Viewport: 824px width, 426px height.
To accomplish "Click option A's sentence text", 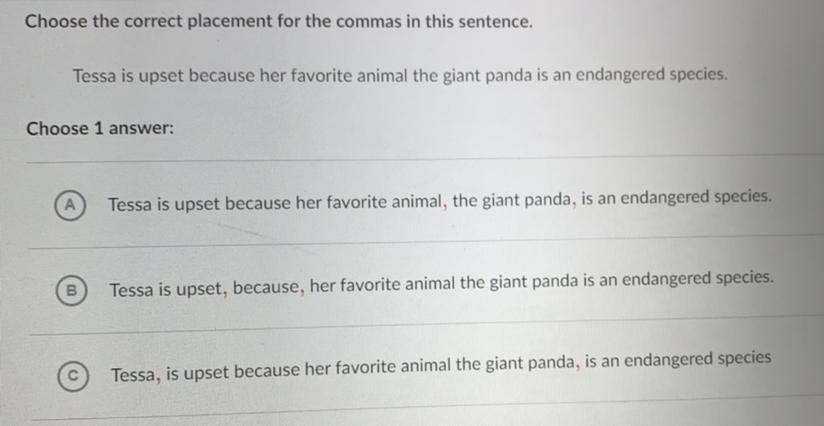I will 440,201.
